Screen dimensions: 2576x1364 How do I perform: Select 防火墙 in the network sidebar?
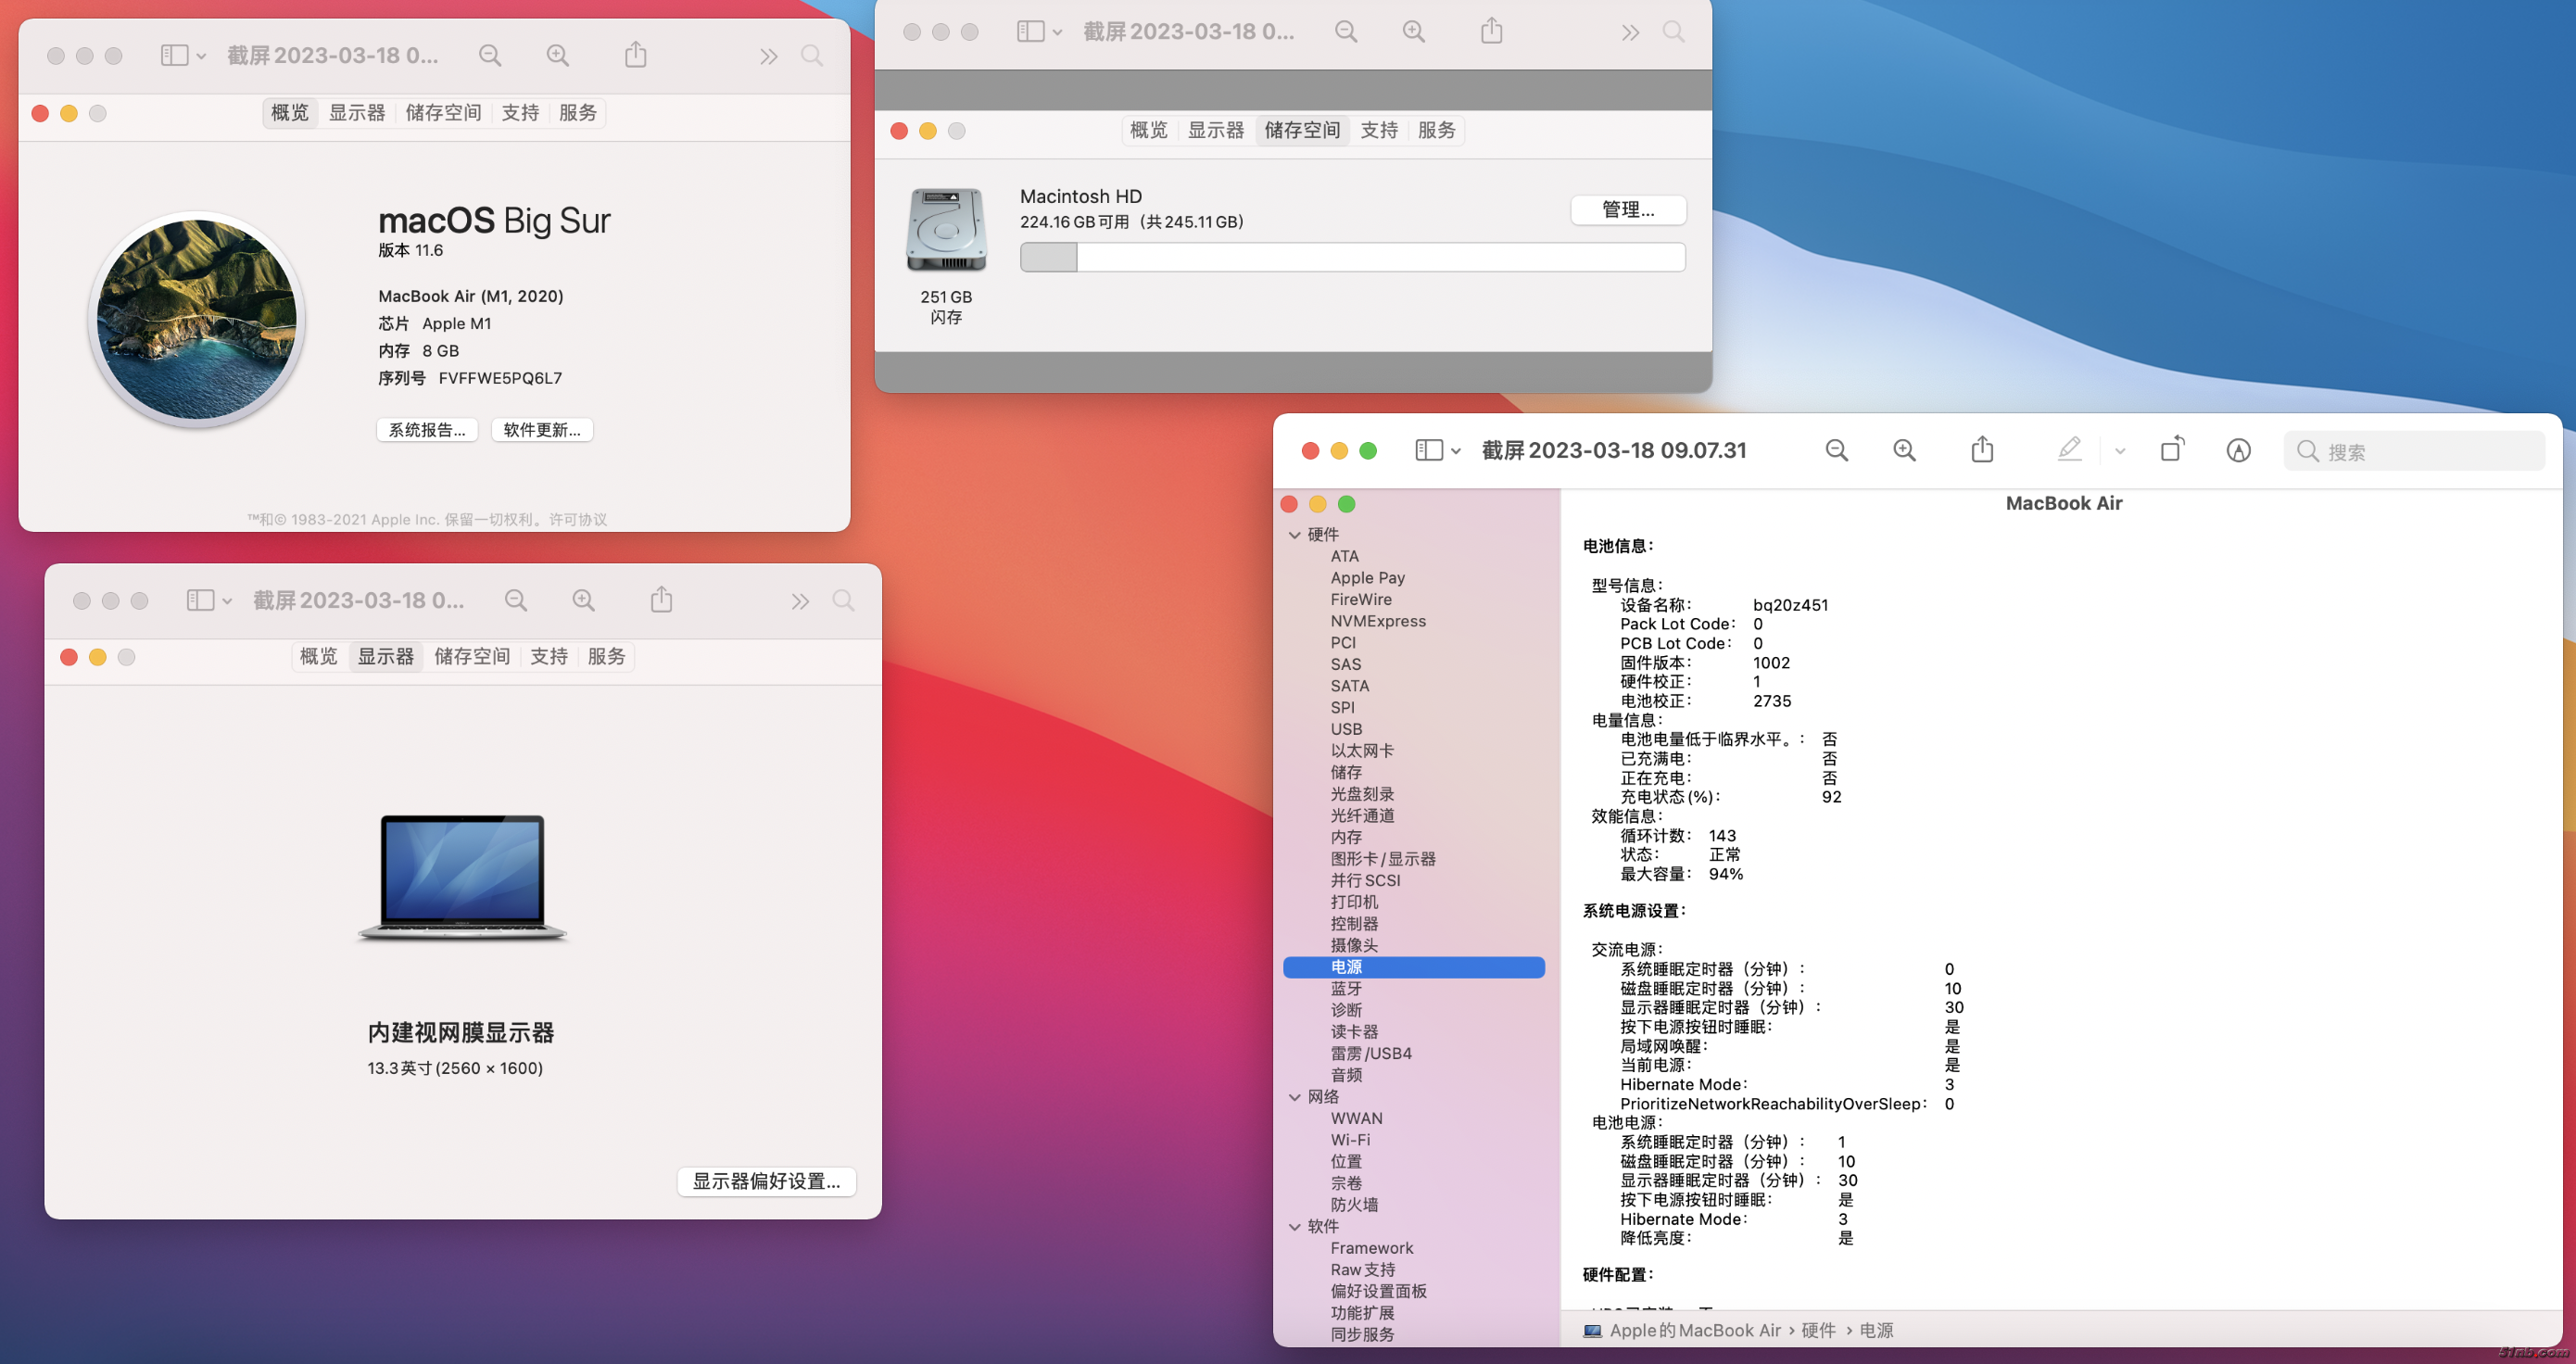[1354, 1205]
